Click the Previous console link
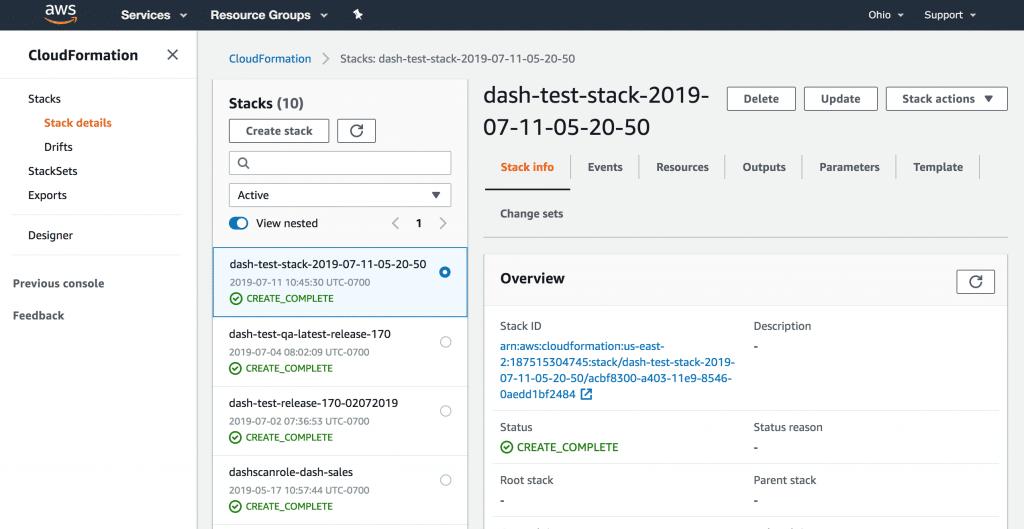This screenshot has width=1024, height=529. pos(59,283)
